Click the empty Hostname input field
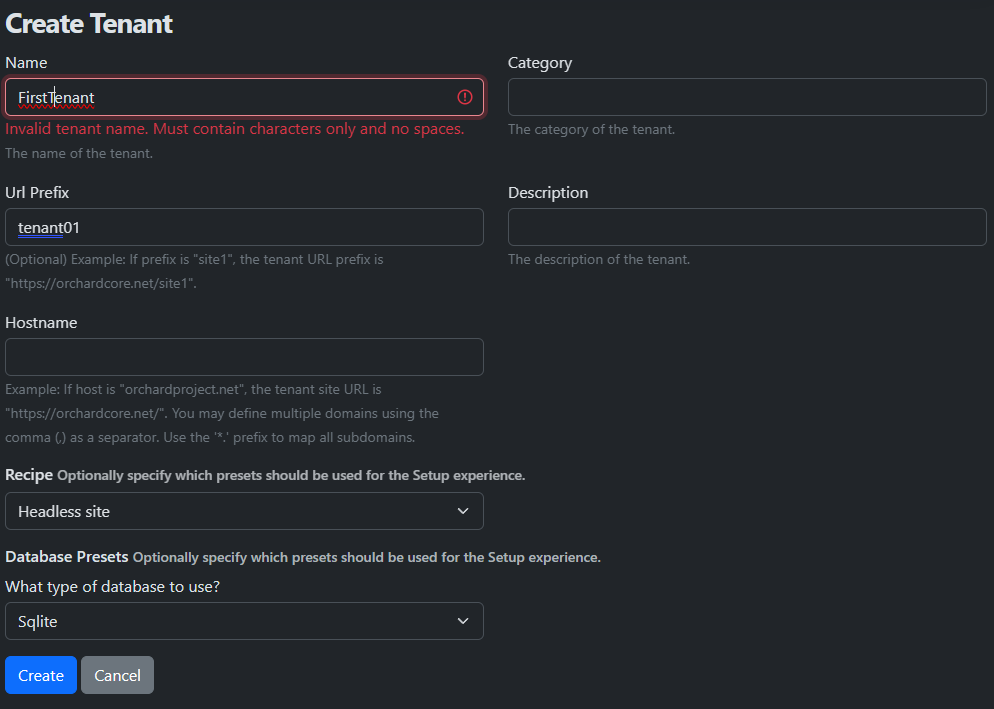Screen dimensions: 994x709 (x=244, y=357)
